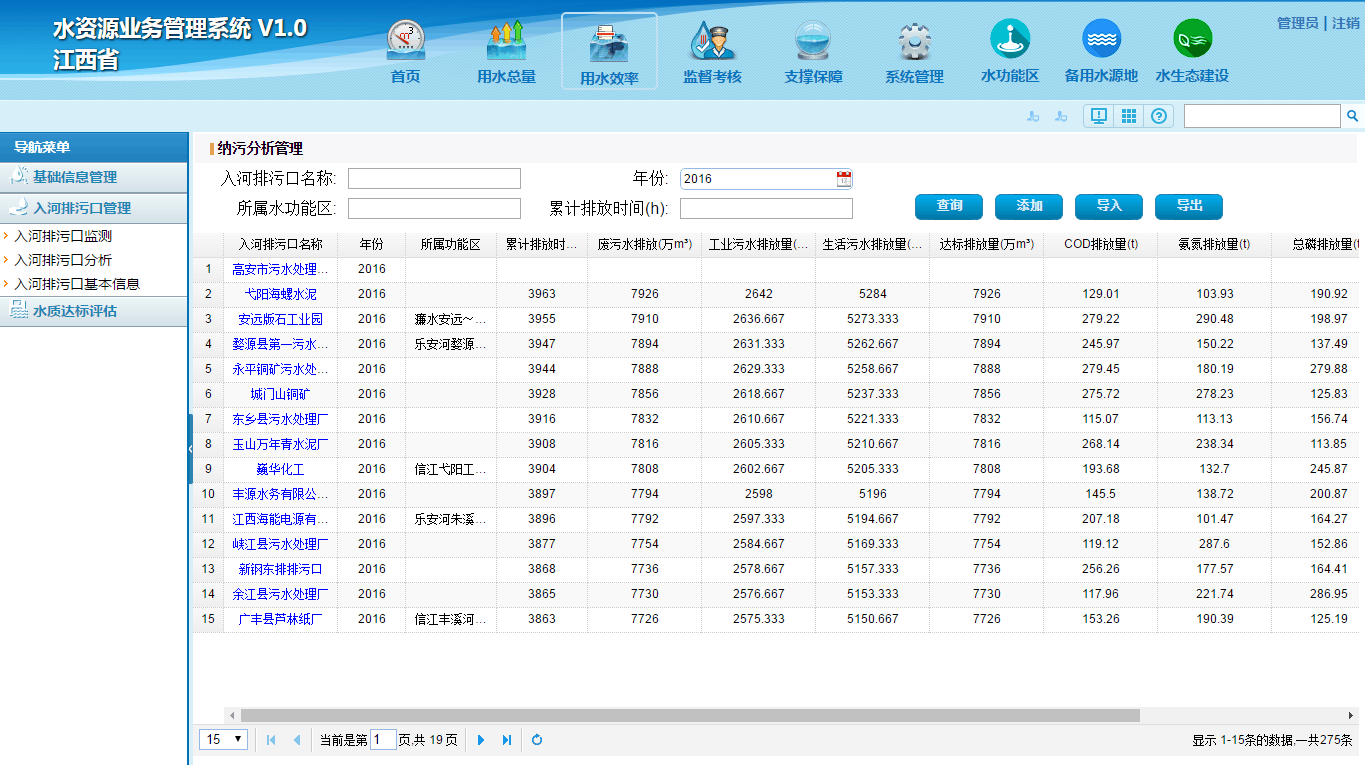Go to next page with forward arrow

[x=481, y=739]
